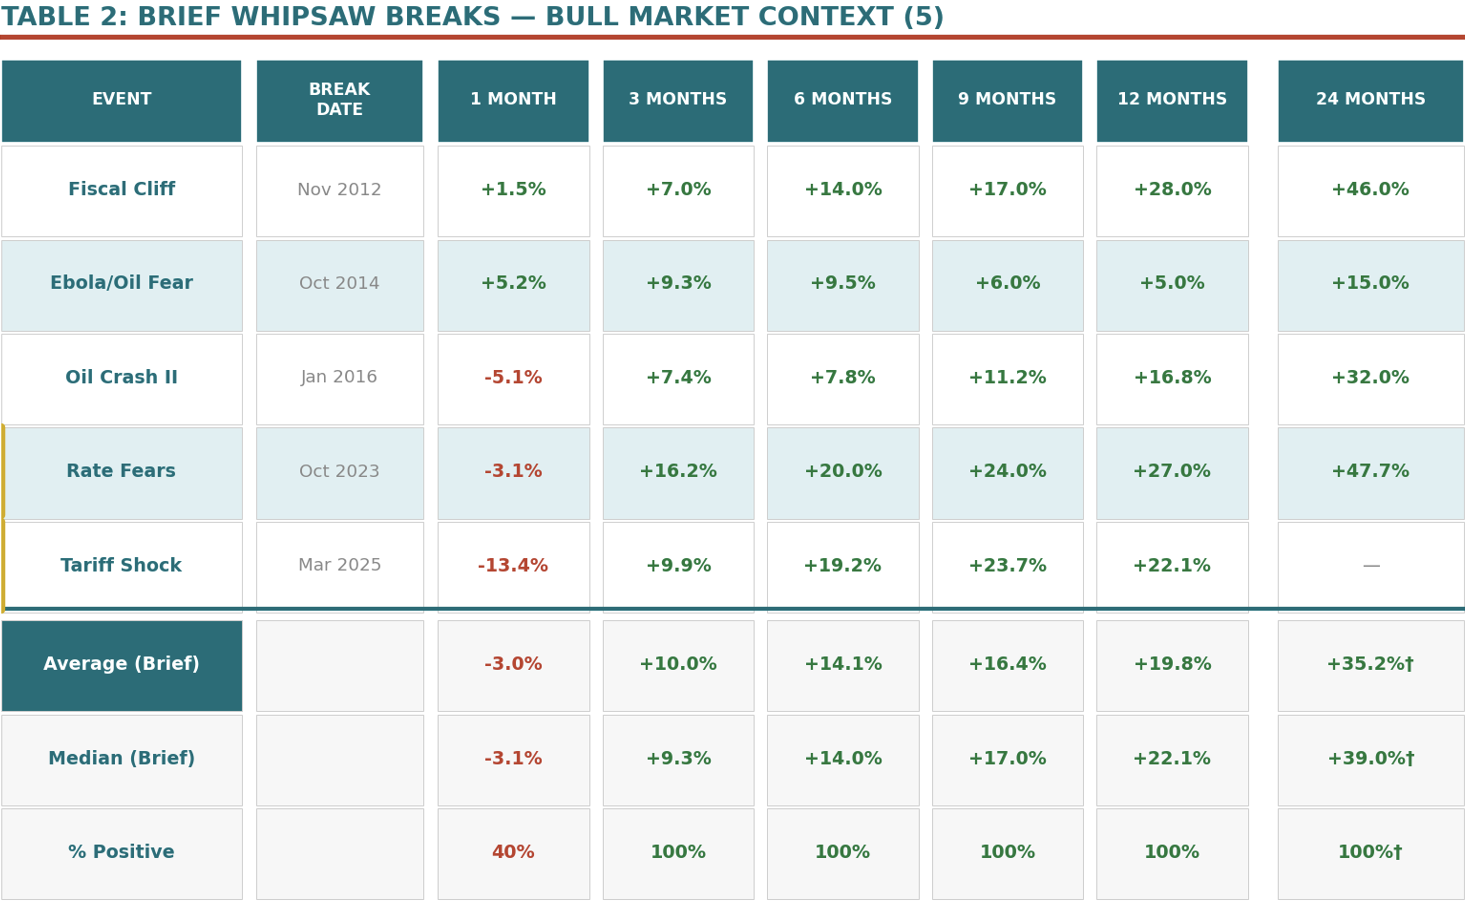This screenshot has height=902, width=1465.
Task: Click the Rate Fears event cell
Action: pos(121,472)
